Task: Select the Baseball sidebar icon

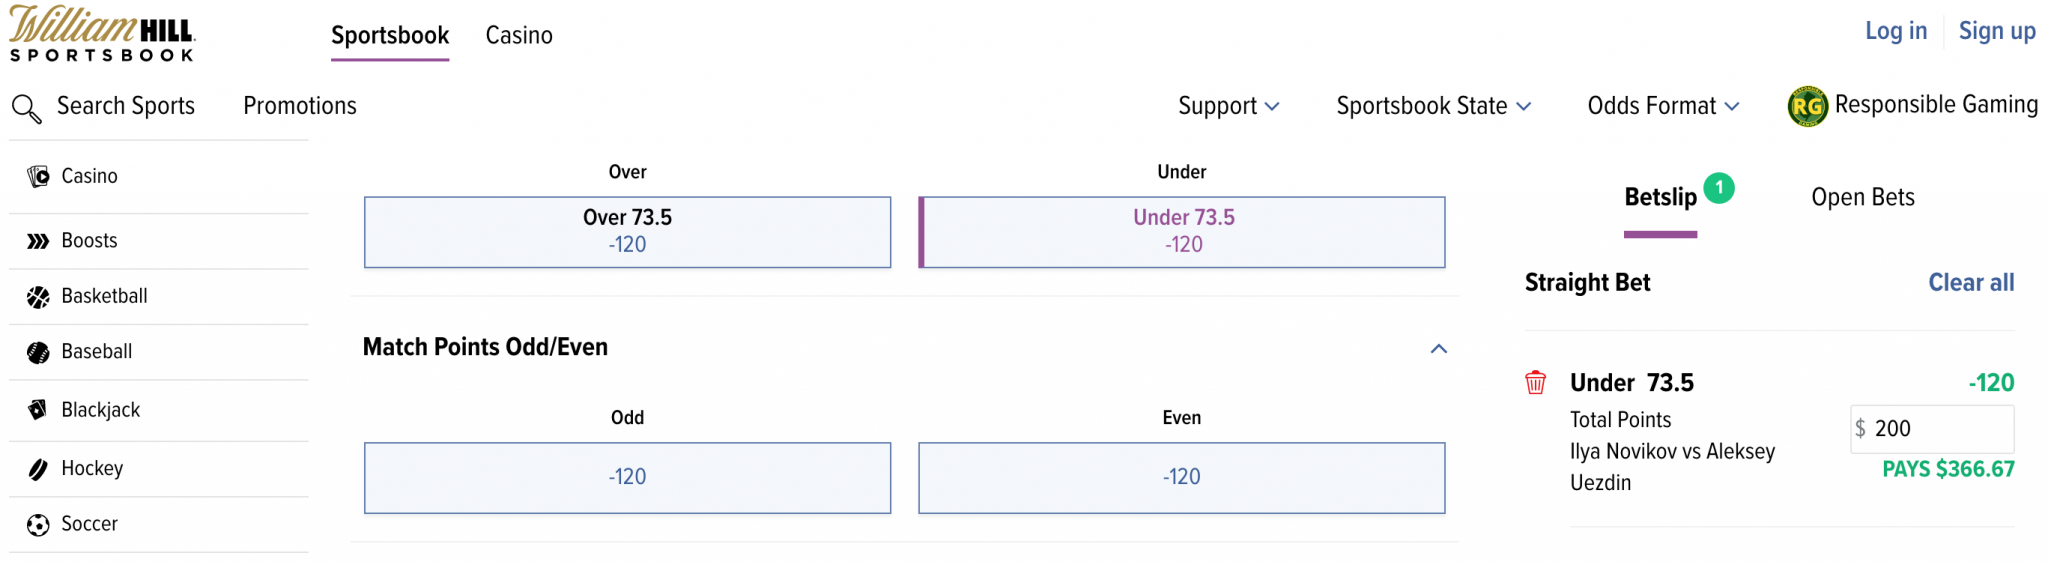Action: tap(38, 352)
